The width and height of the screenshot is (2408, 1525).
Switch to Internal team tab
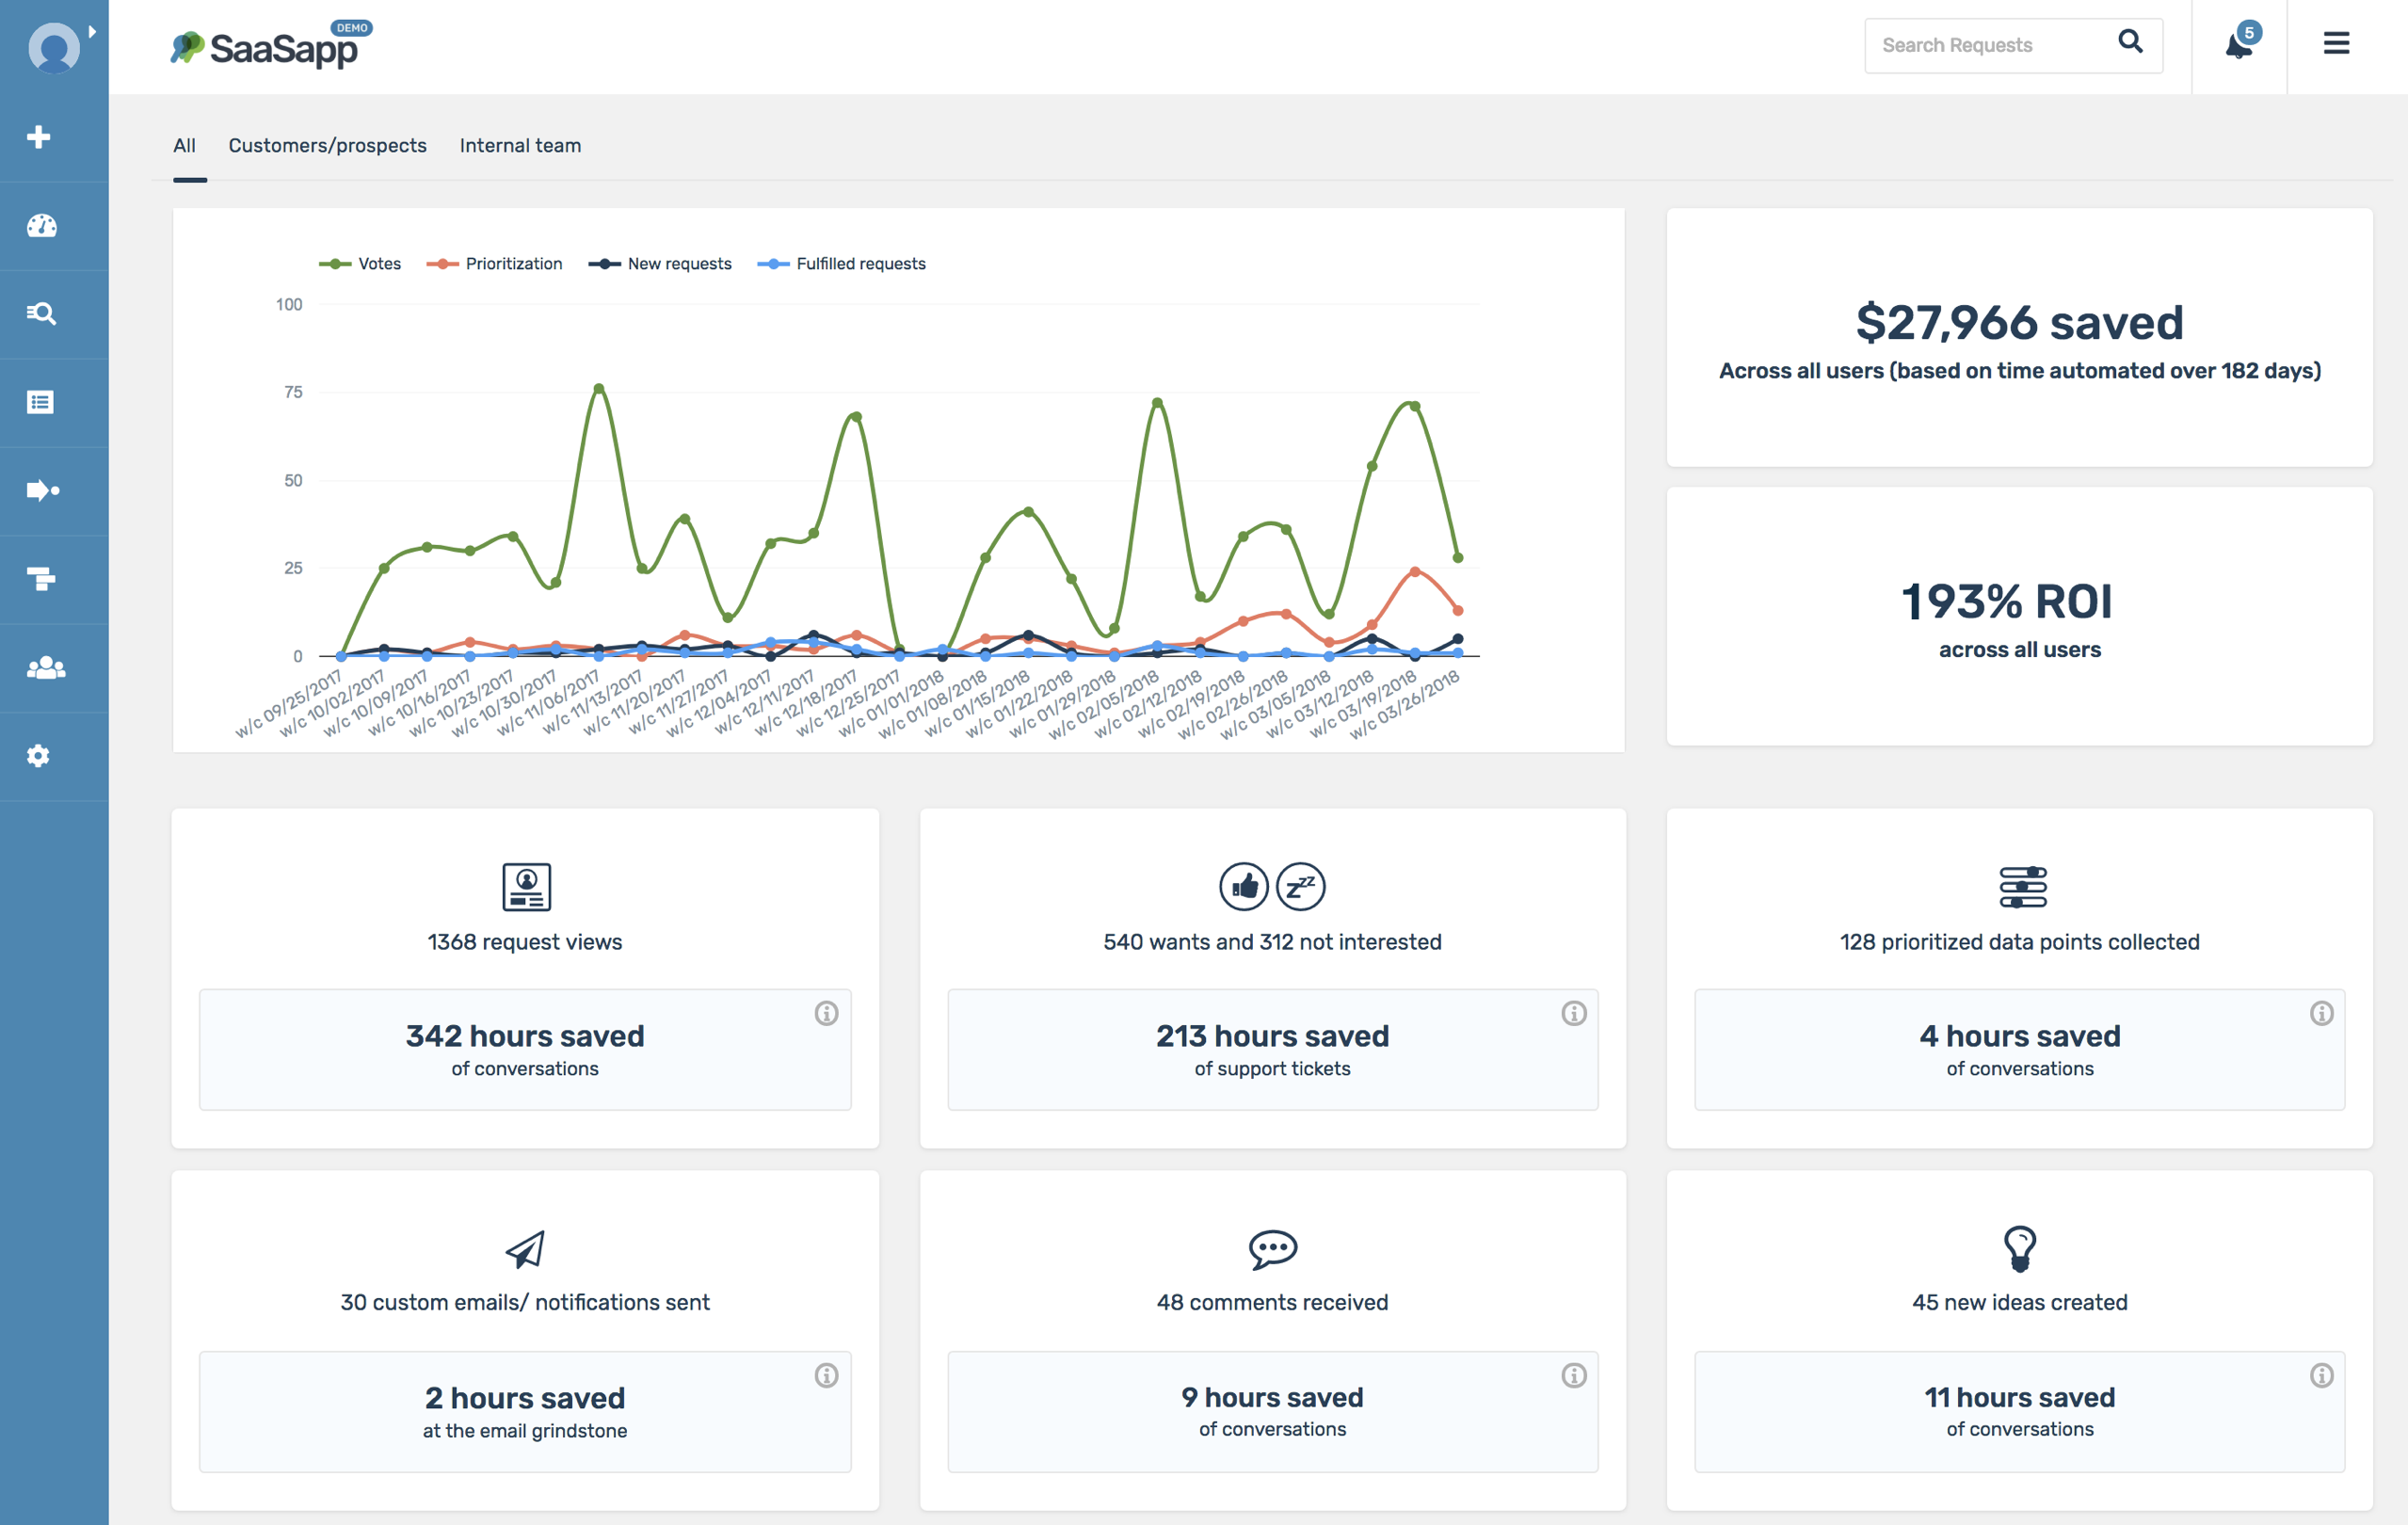pos(520,146)
